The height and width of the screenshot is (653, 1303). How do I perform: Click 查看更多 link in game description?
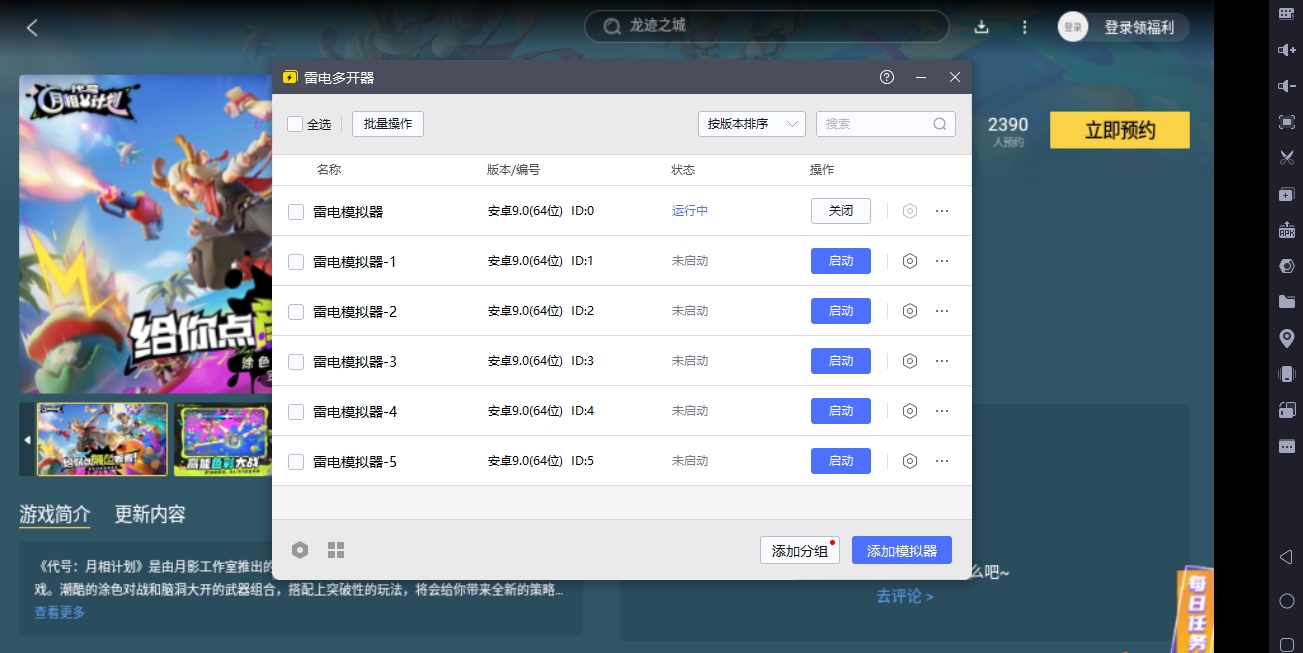click(x=60, y=612)
